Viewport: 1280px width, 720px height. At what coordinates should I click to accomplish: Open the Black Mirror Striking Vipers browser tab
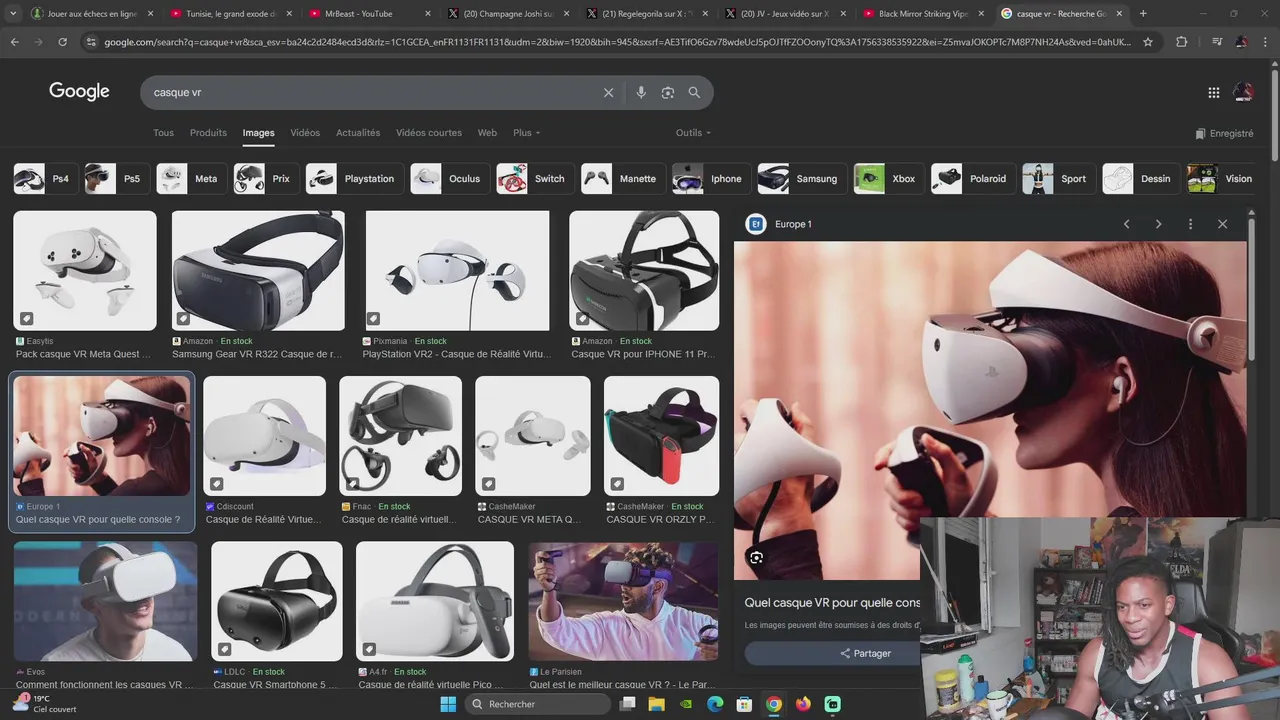923,14
